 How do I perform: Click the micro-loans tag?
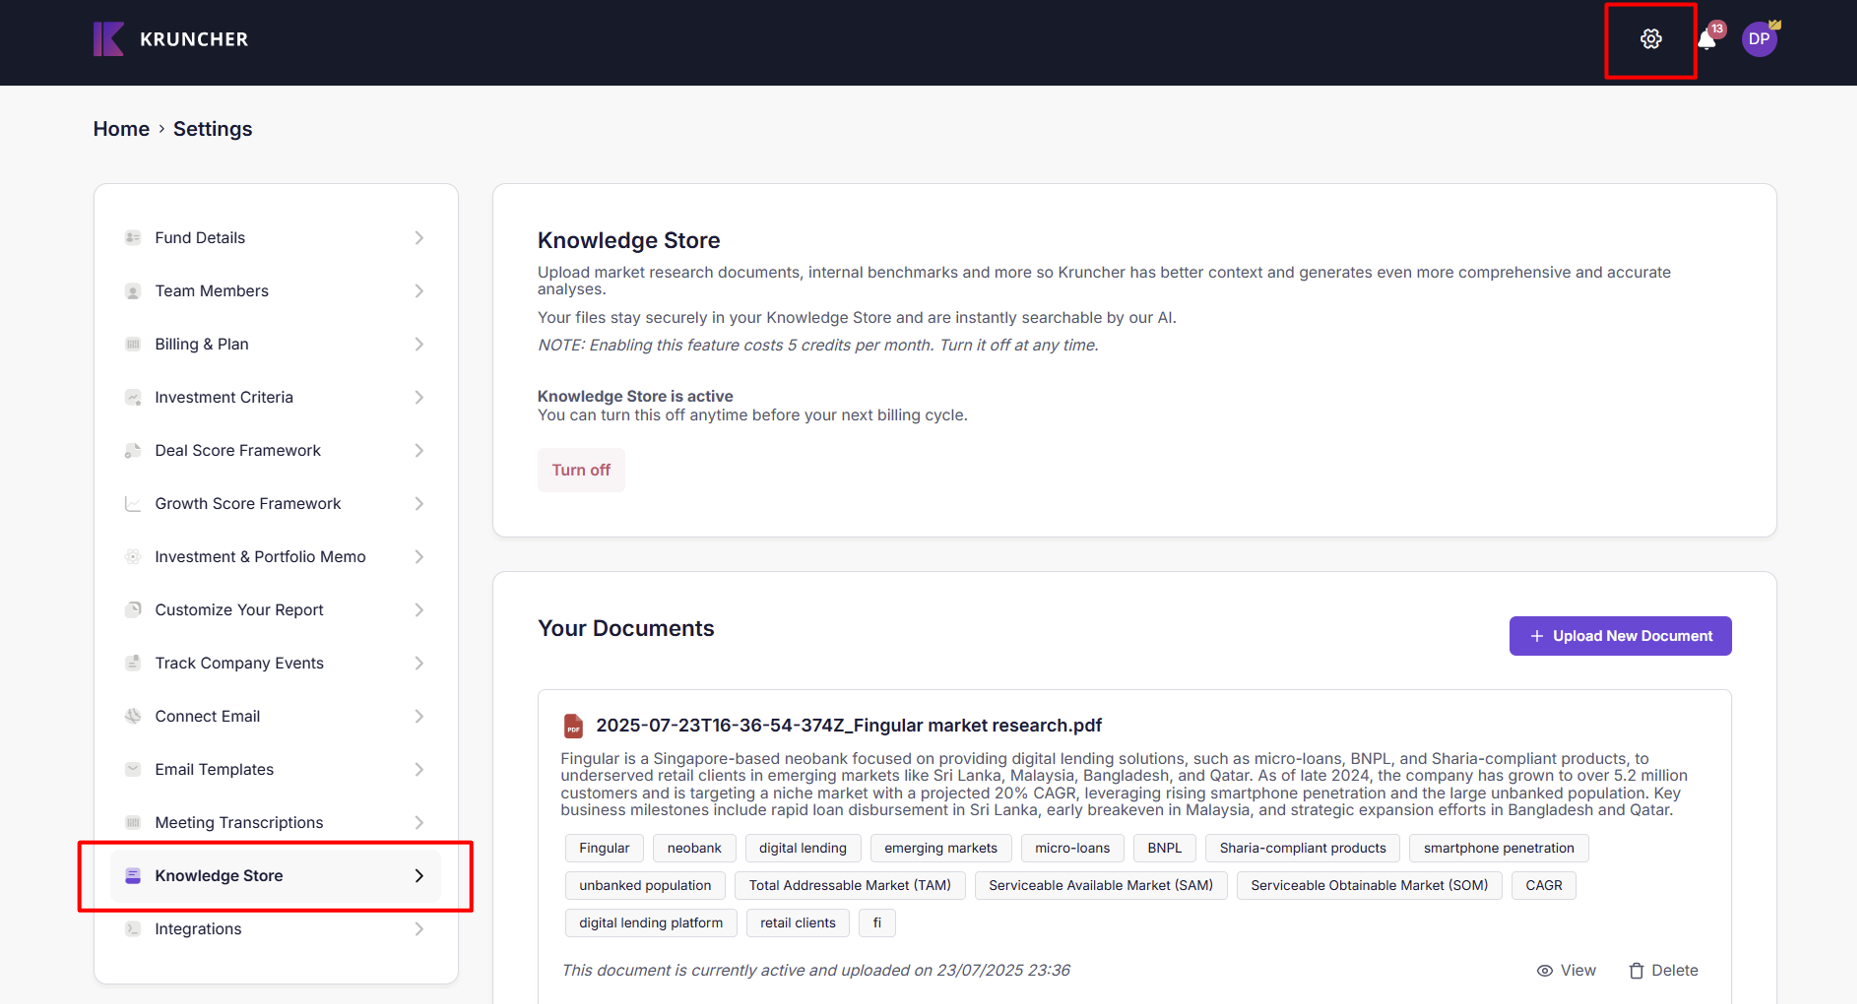coord(1072,848)
